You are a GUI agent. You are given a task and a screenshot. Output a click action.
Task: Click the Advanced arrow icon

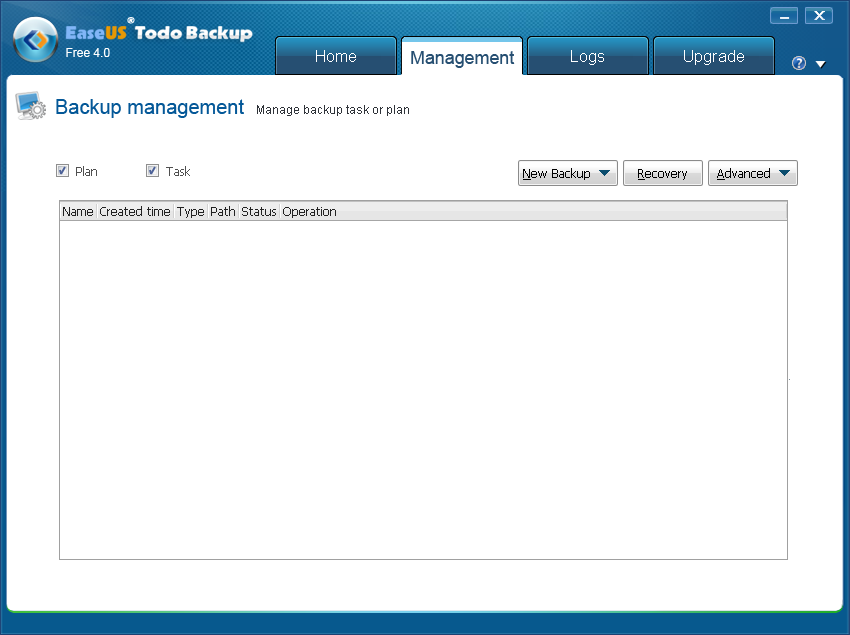[785, 173]
